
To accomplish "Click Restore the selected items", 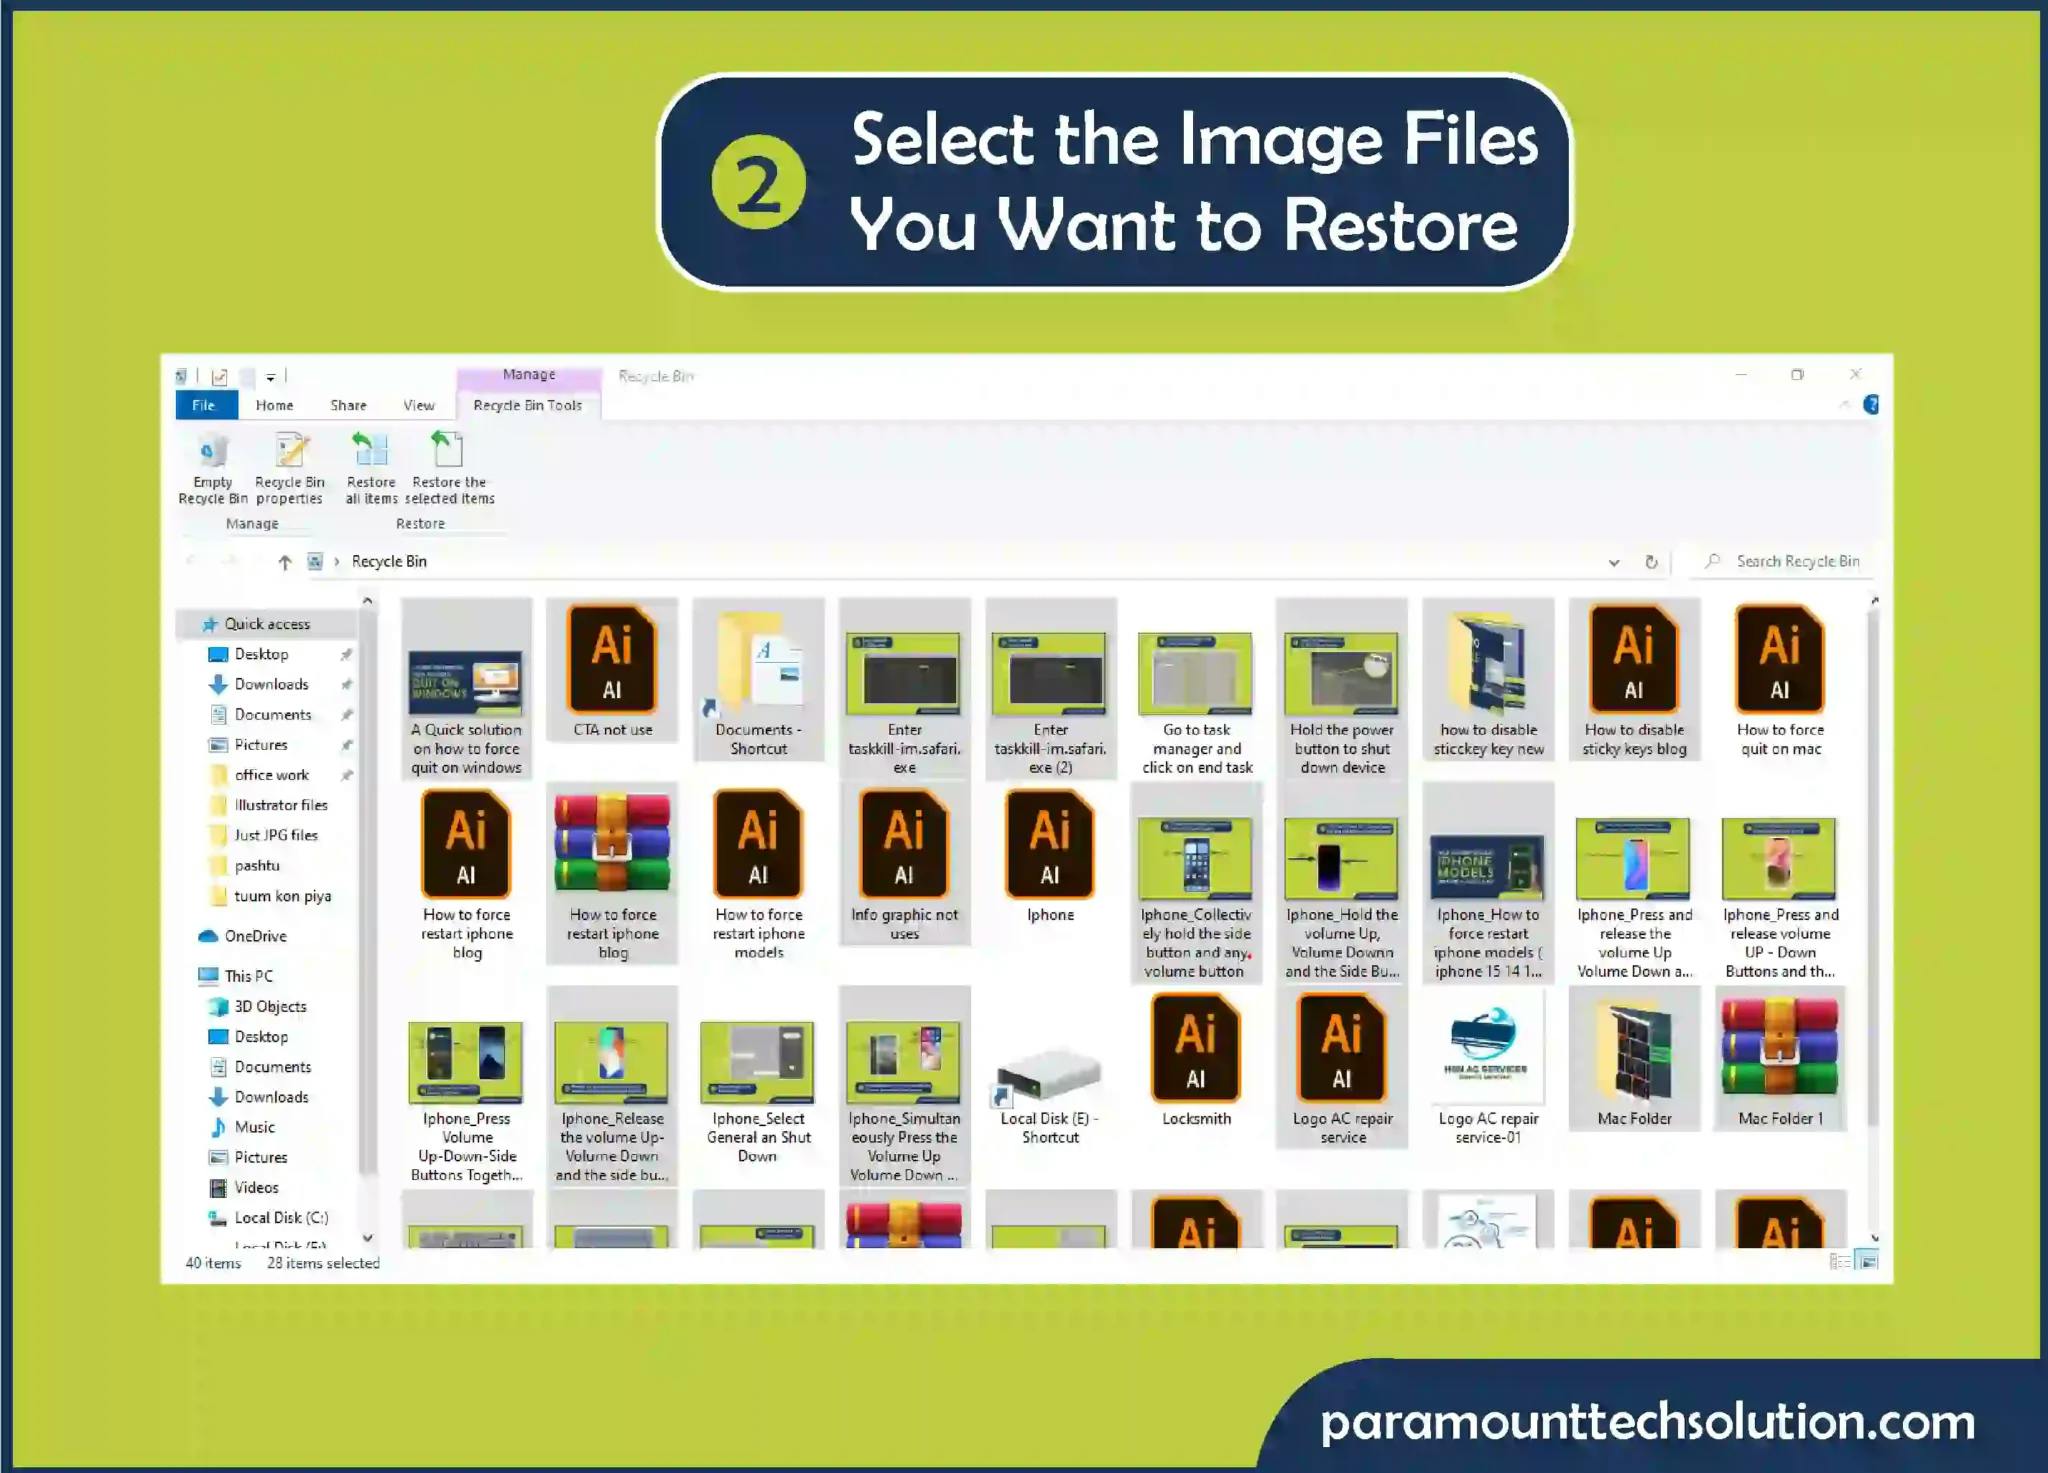I will [449, 469].
